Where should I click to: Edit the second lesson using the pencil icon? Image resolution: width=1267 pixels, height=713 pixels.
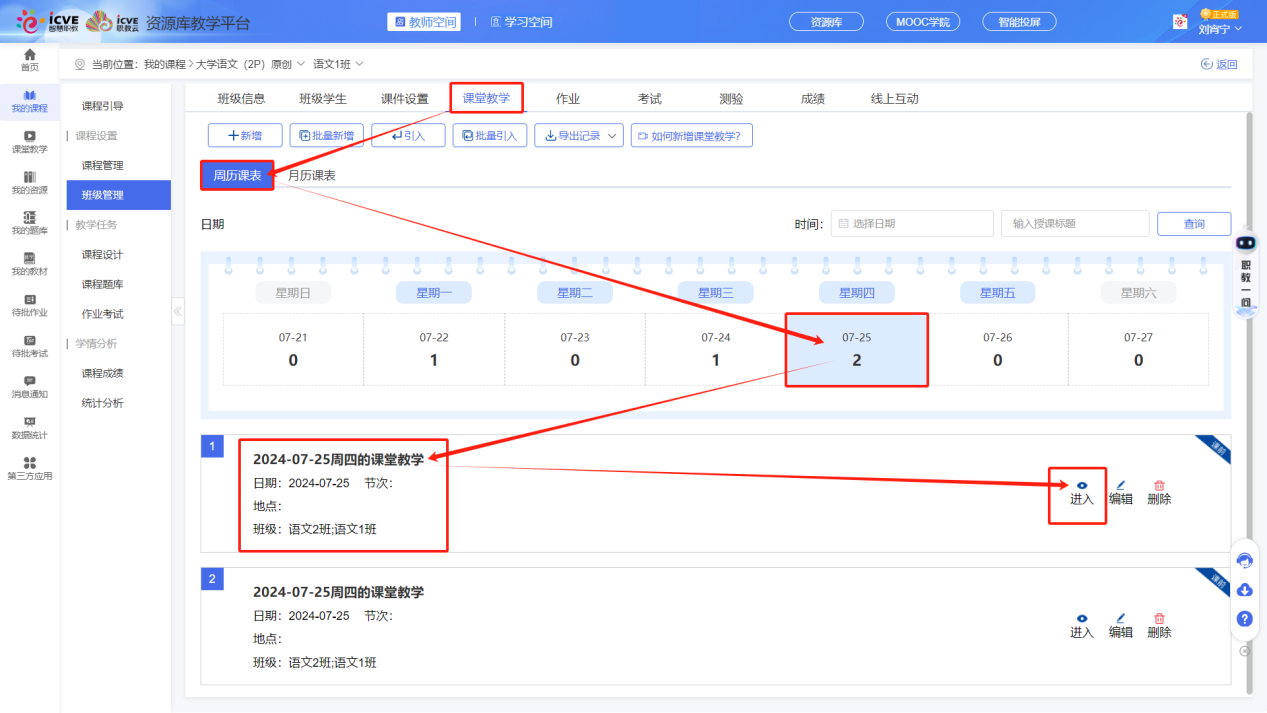point(1120,624)
